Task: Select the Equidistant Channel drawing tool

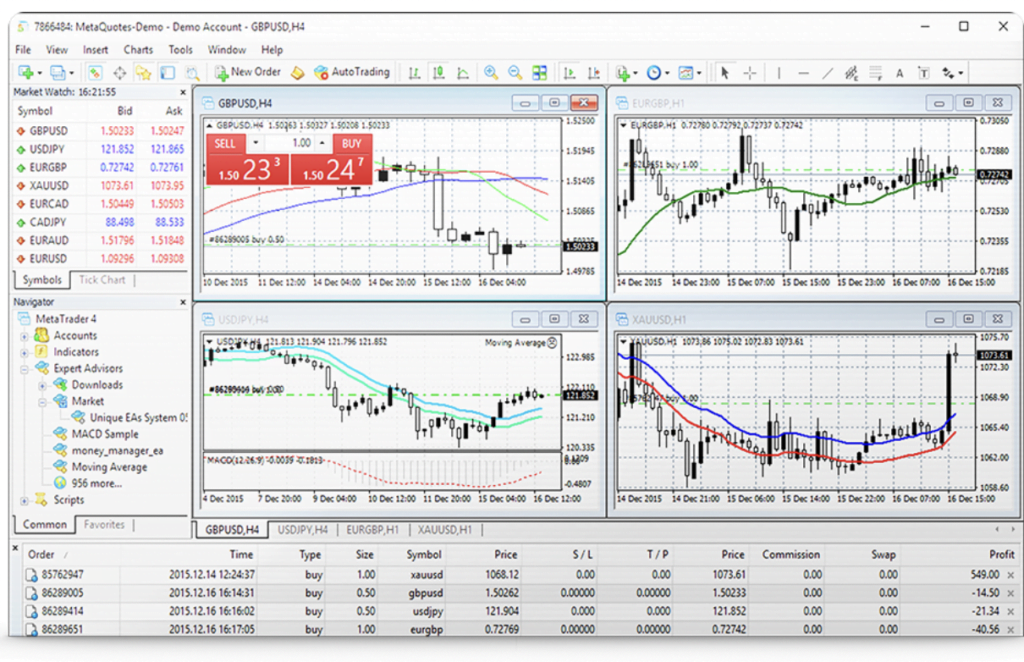Action: coord(851,73)
